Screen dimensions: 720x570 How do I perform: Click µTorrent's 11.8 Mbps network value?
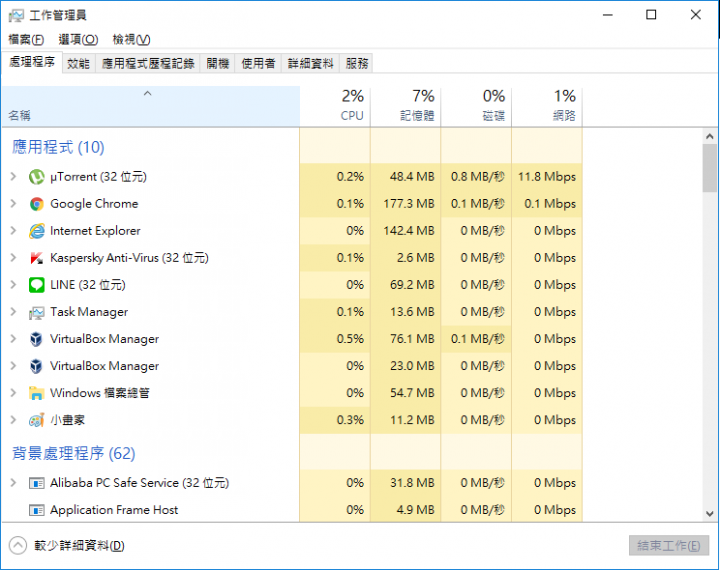click(547, 177)
